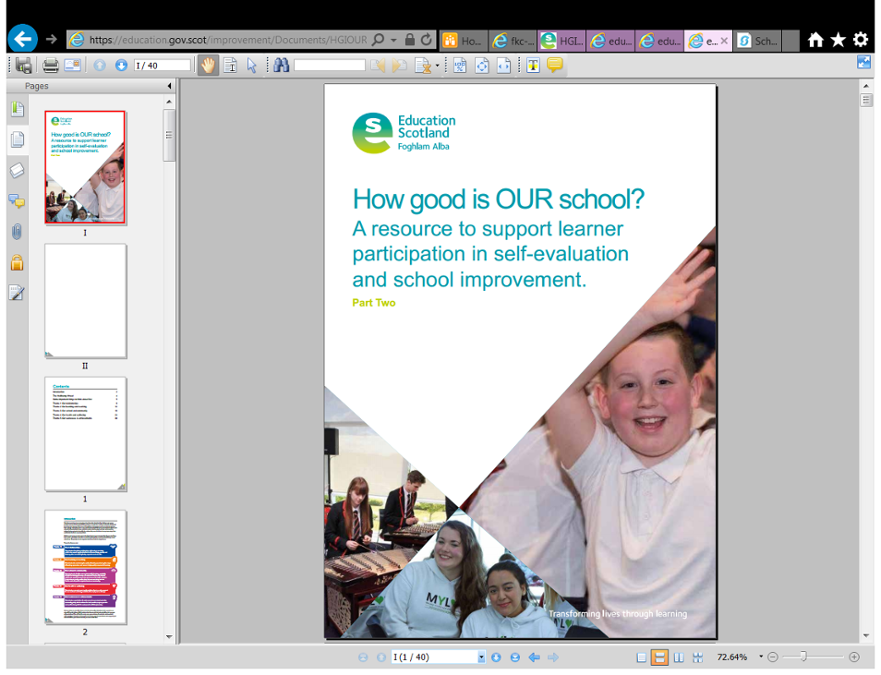The image size is (881, 675).
Task: Collapse the Pages panel with the arrow
Action: click(169, 86)
